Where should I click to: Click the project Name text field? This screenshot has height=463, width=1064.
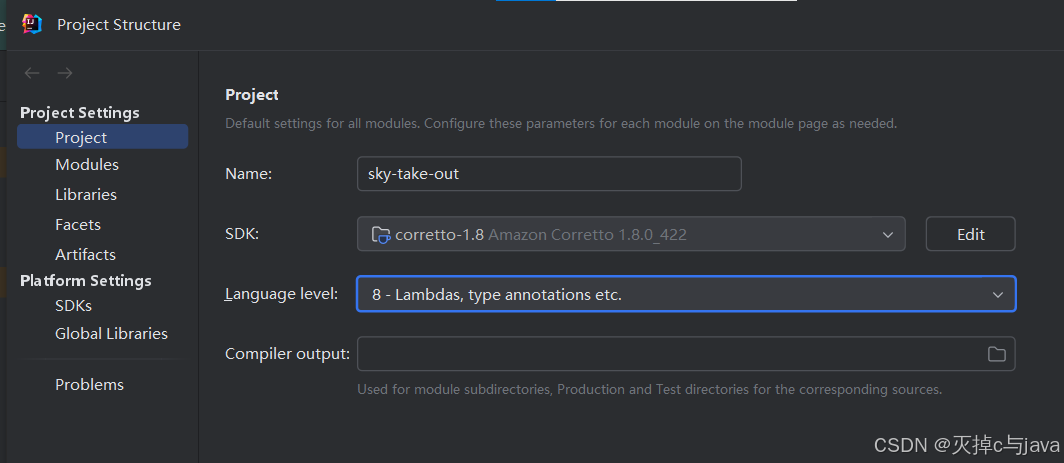click(549, 174)
